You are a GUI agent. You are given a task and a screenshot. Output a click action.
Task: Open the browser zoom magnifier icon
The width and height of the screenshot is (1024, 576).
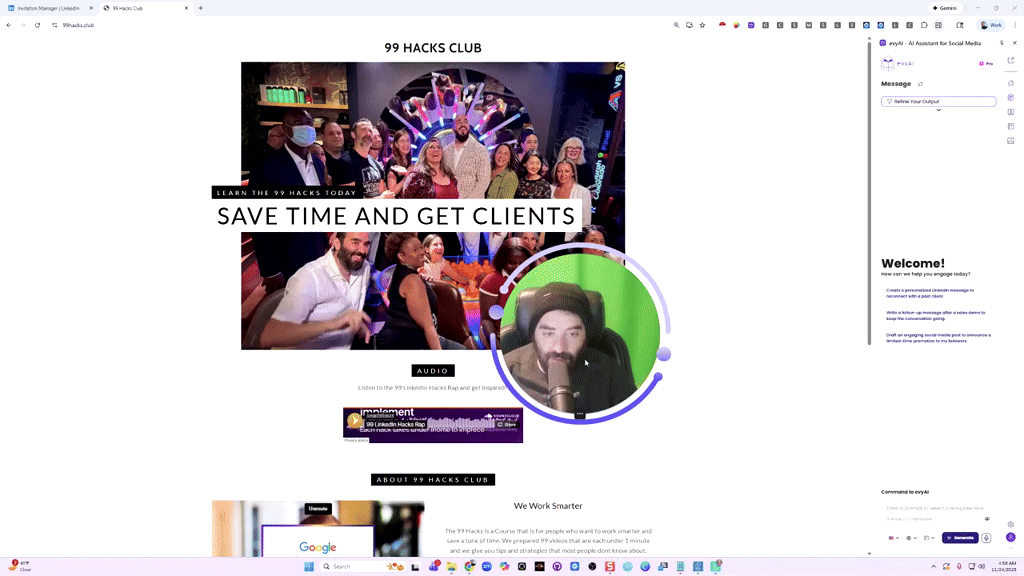pos(677,25)
